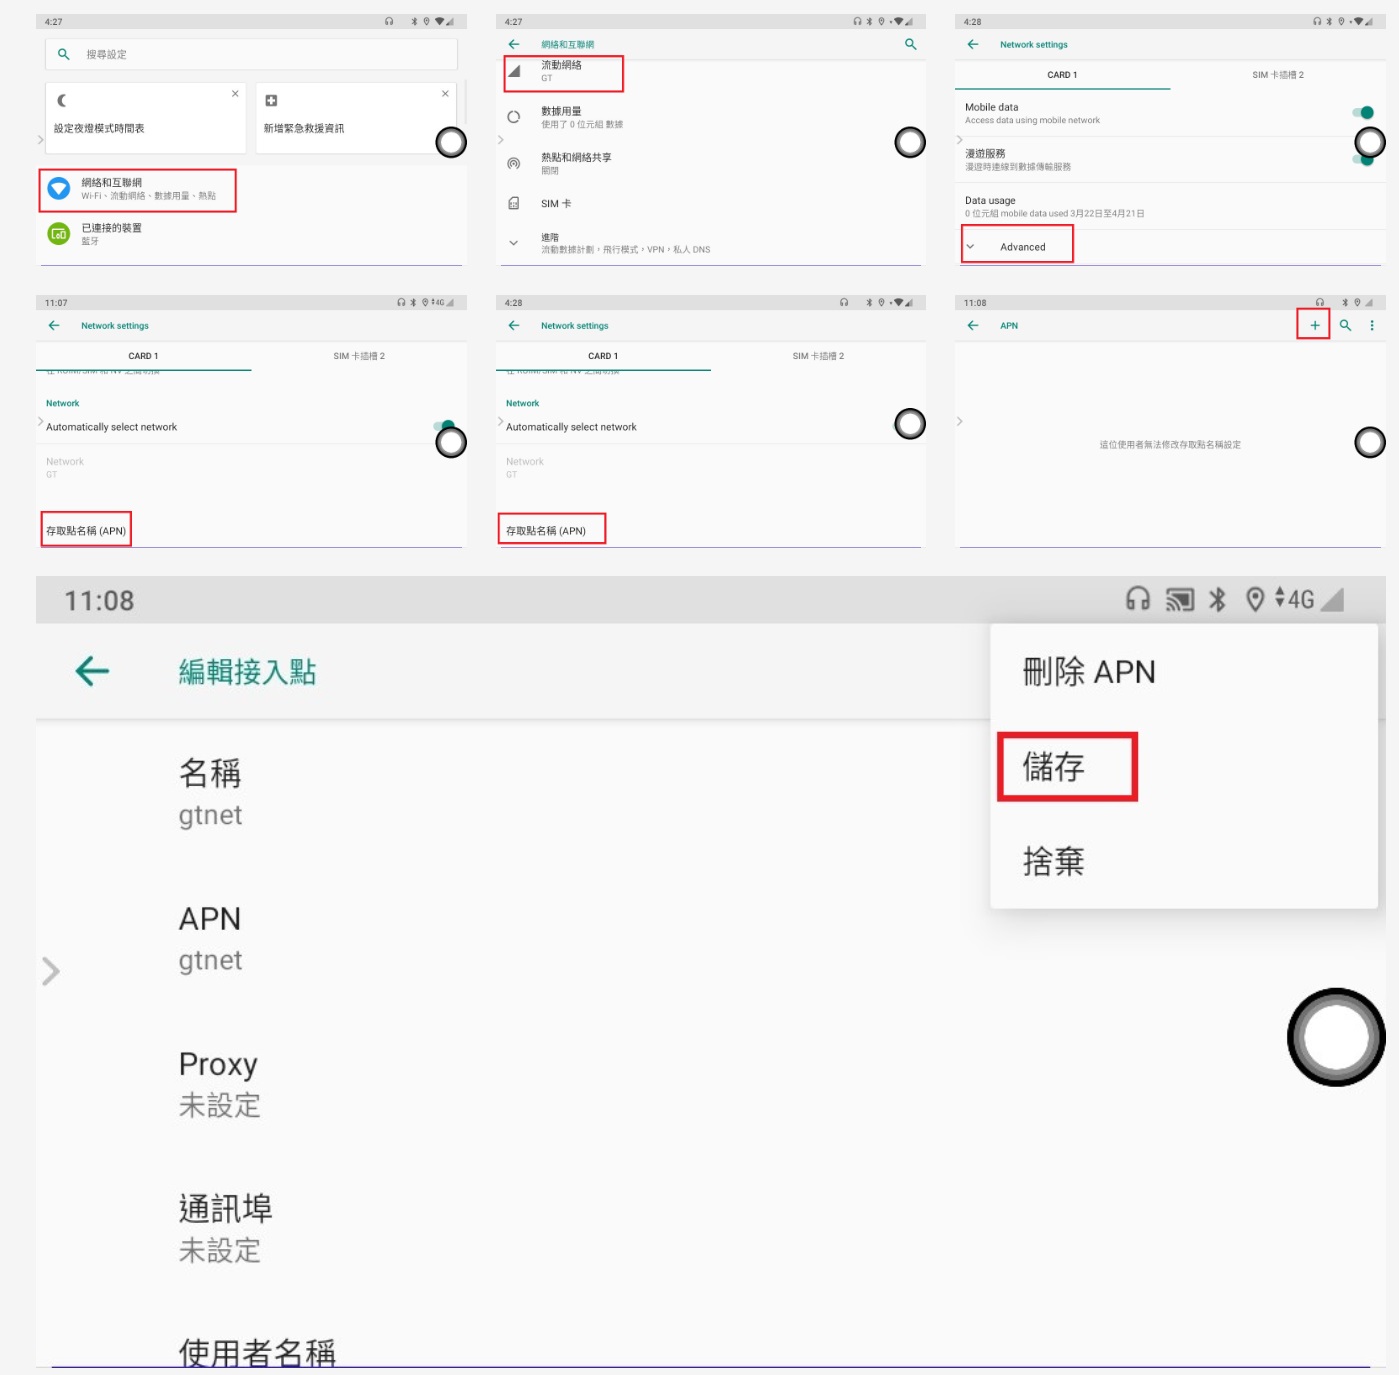Add a new APN with the plus icon
Image resolution: width=1399 pixels, height=1375 pixels.
coord(1314,325)
